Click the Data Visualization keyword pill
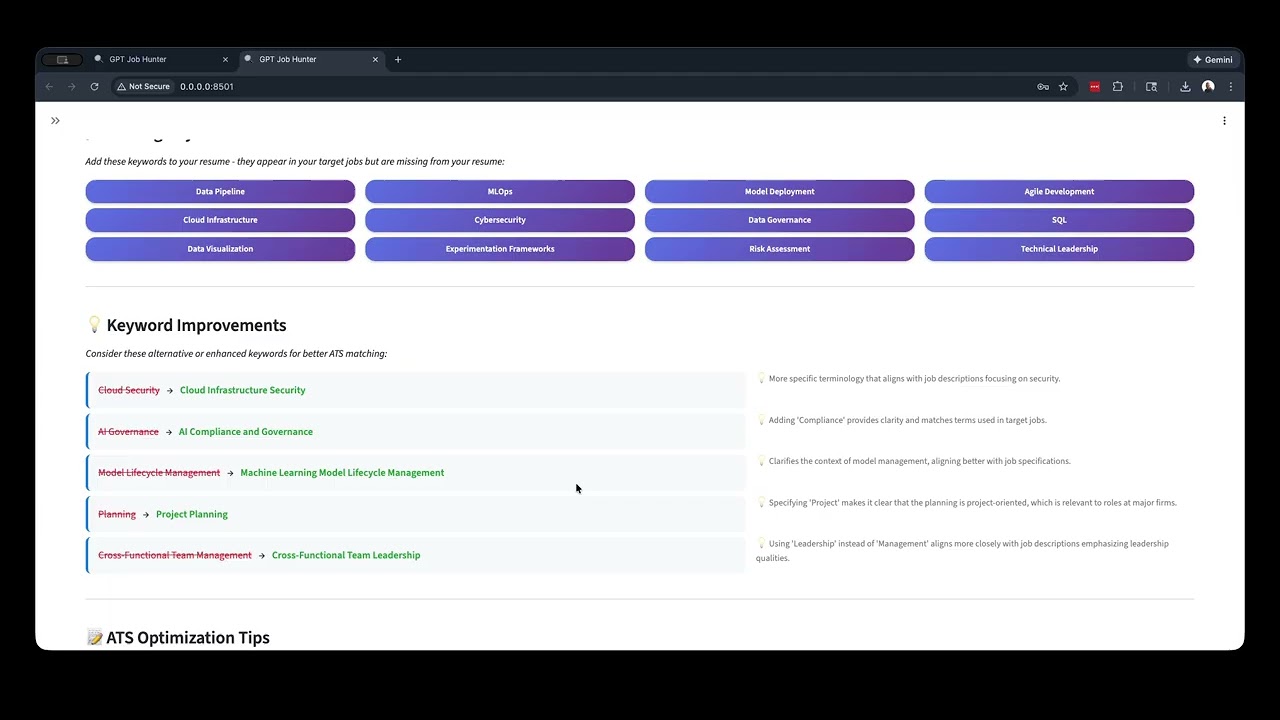Image resolution: width=1280 pixels, height=720 pixels. pyautogui.click(x=220, y=249)
